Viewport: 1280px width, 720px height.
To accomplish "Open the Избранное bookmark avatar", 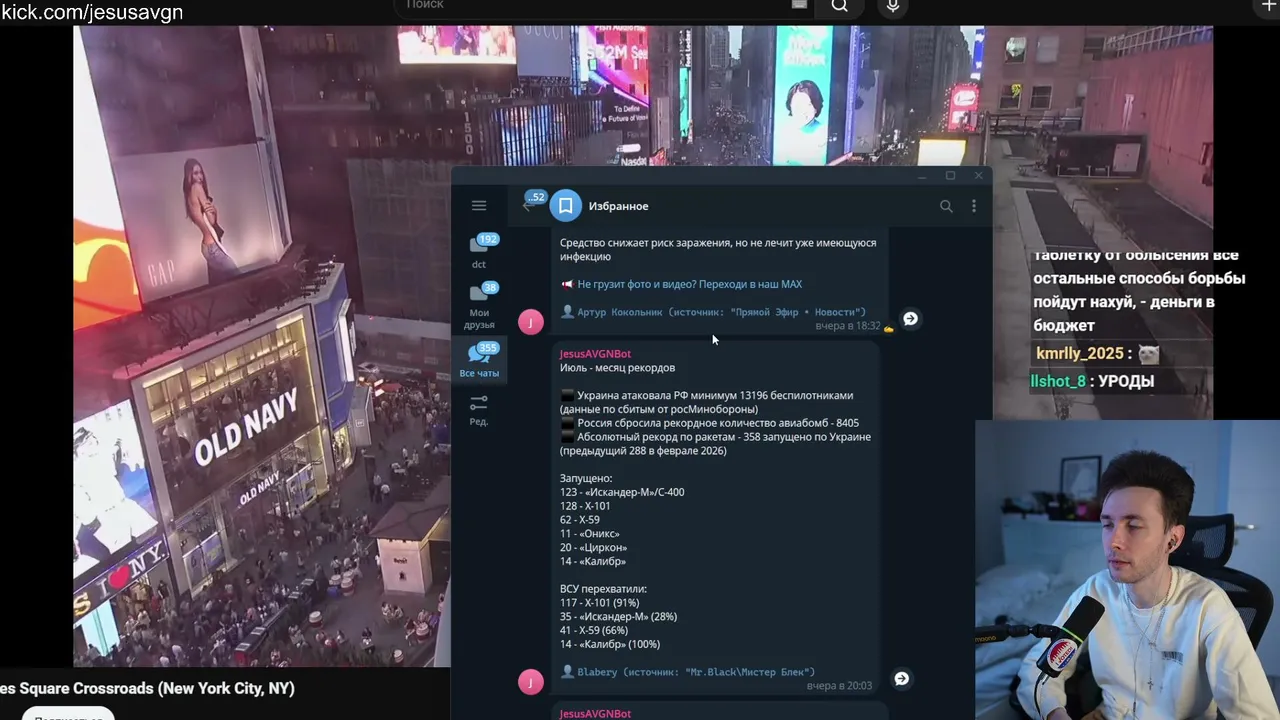I will click(565, 206).
